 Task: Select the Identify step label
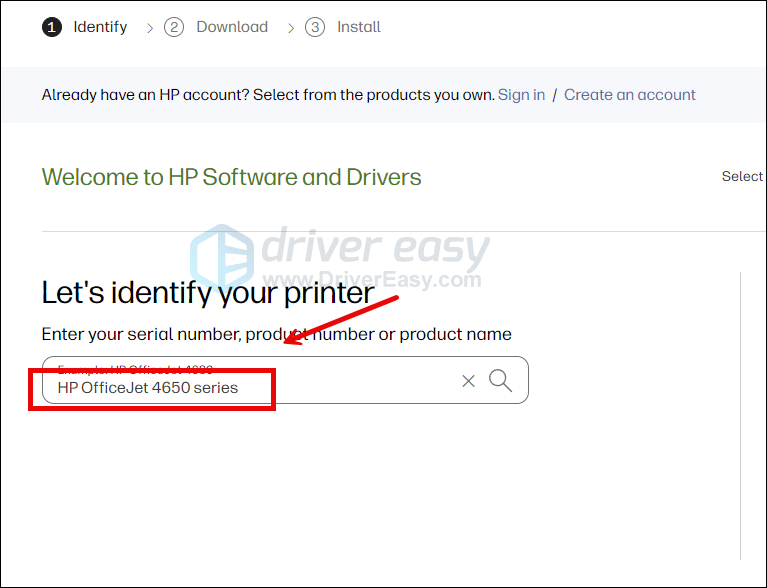(x=100, y=27)
